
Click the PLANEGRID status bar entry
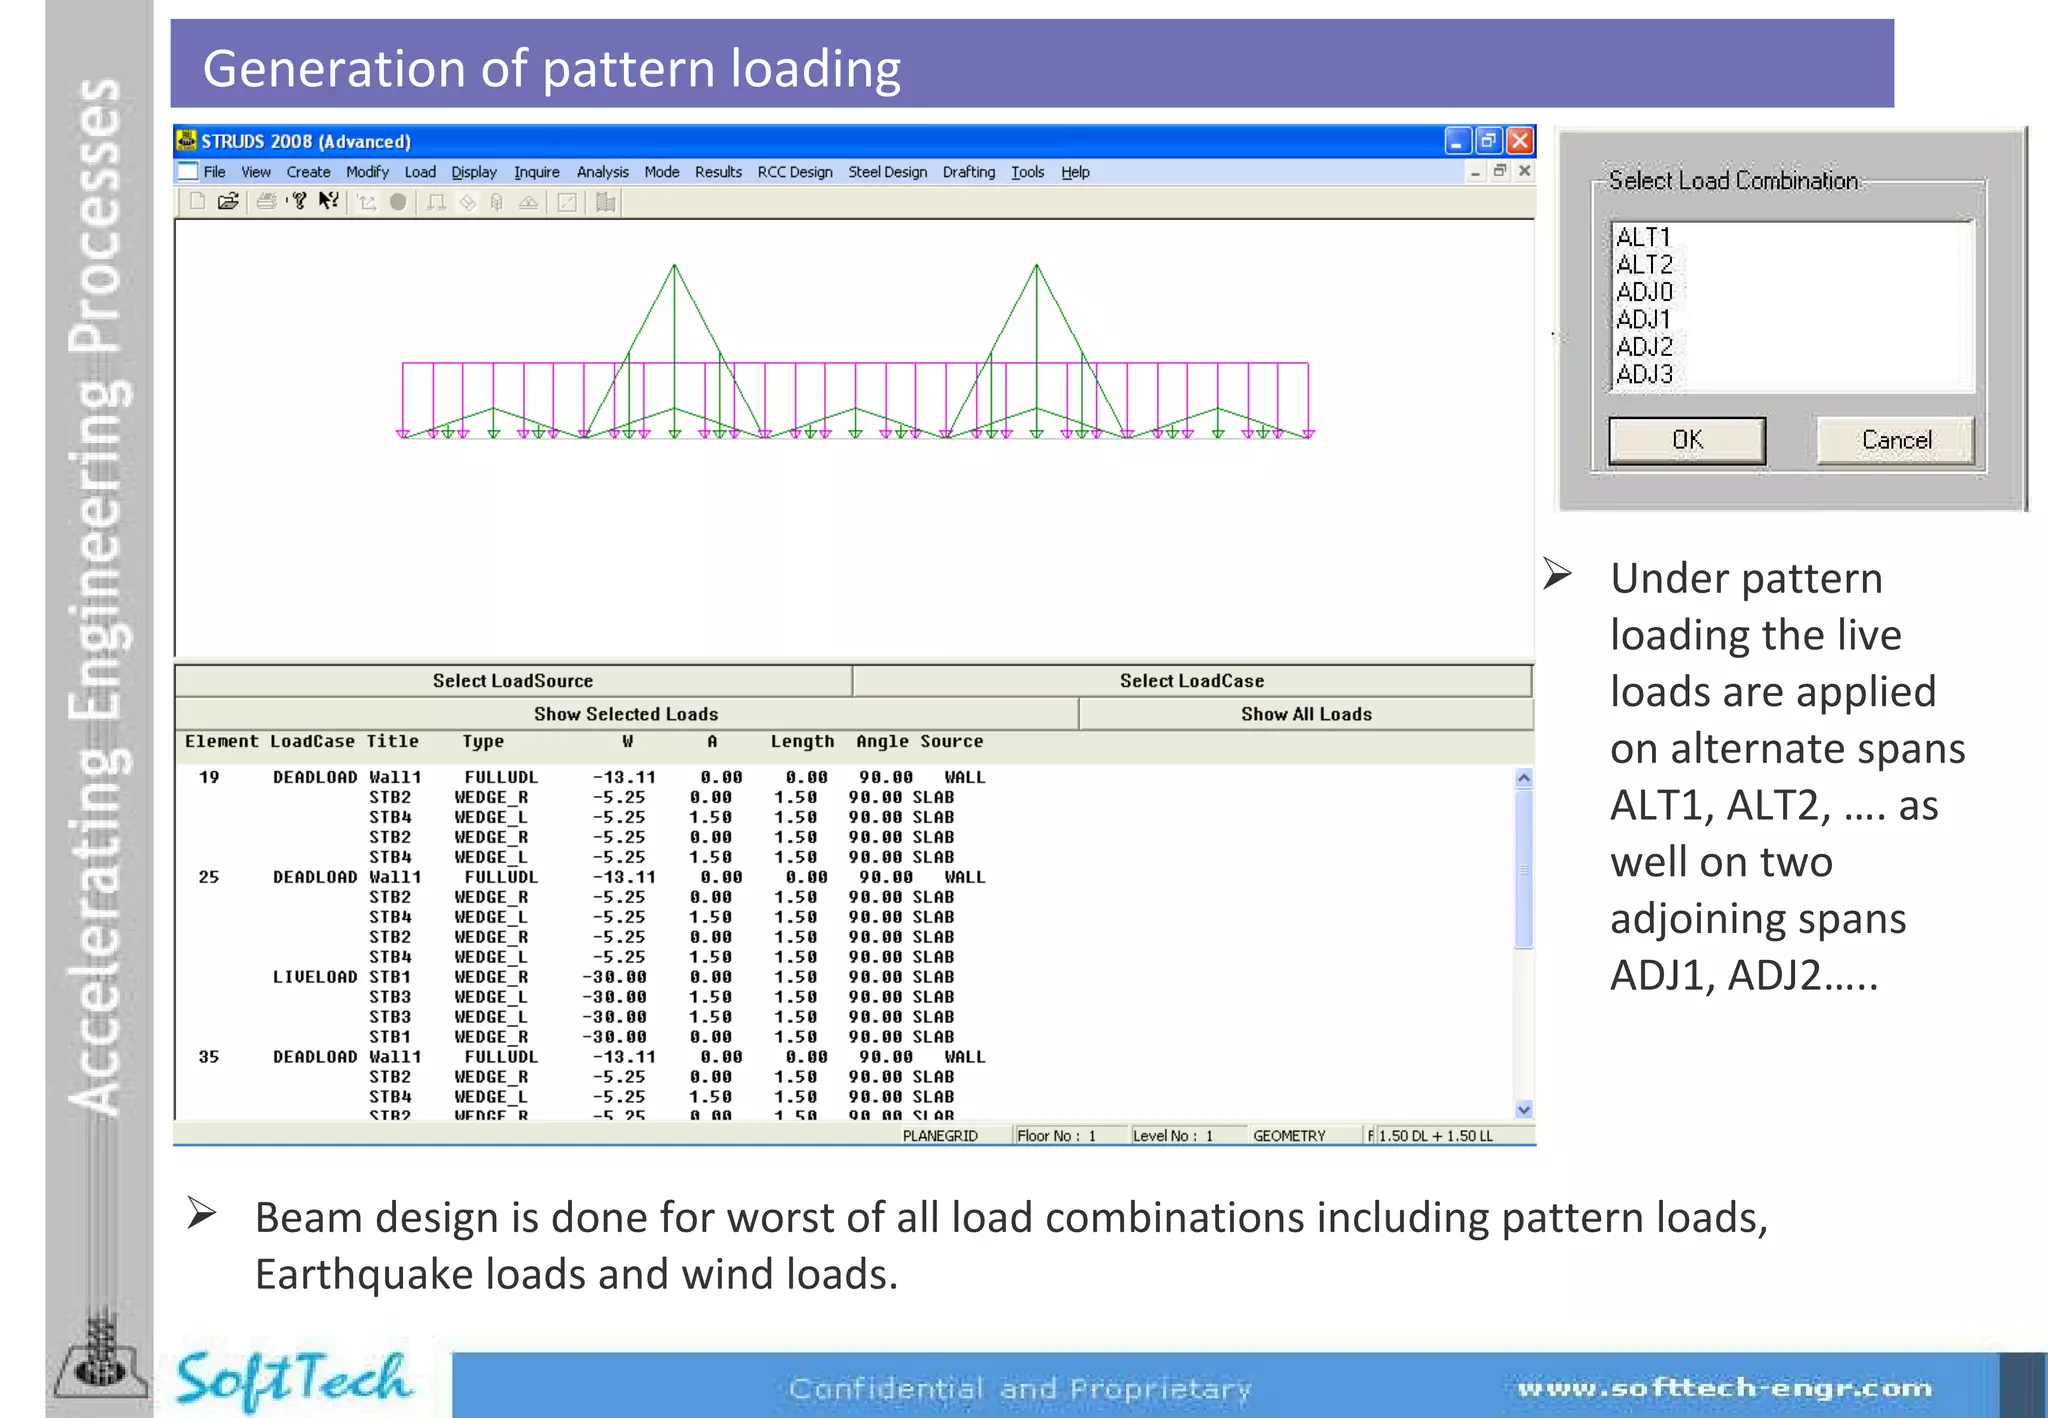[940, 1136]
